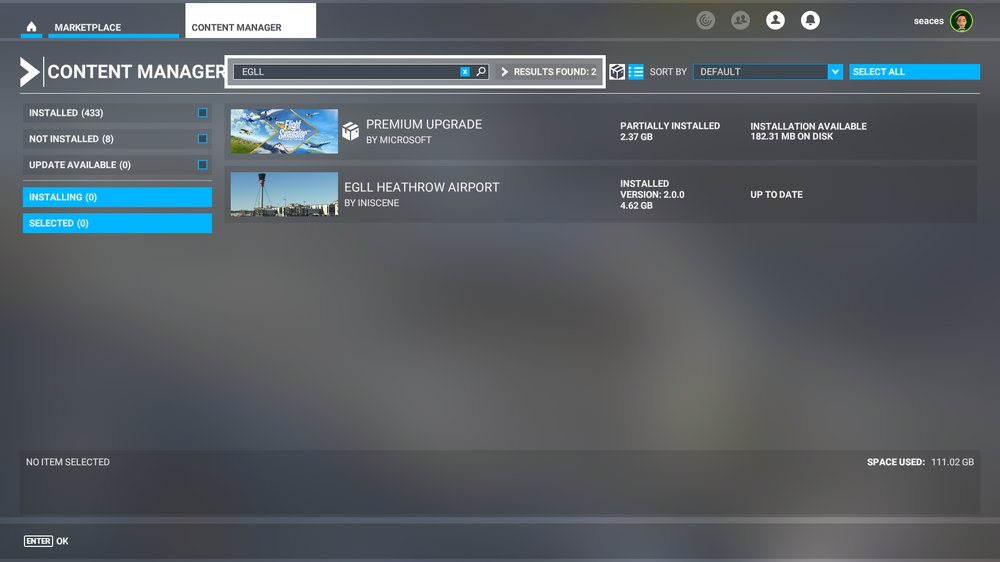Screen dimensions: 1000x562
Task: Open notifications bell icon
Action: (x=810, y=20)
